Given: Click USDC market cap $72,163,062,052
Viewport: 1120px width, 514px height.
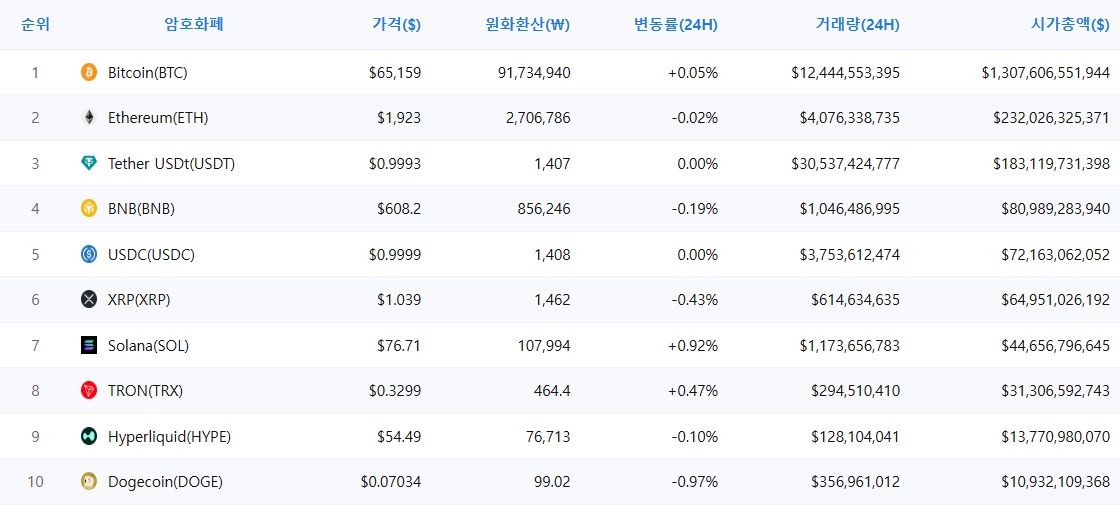Looking at the screenshot, I should 1055,254.
